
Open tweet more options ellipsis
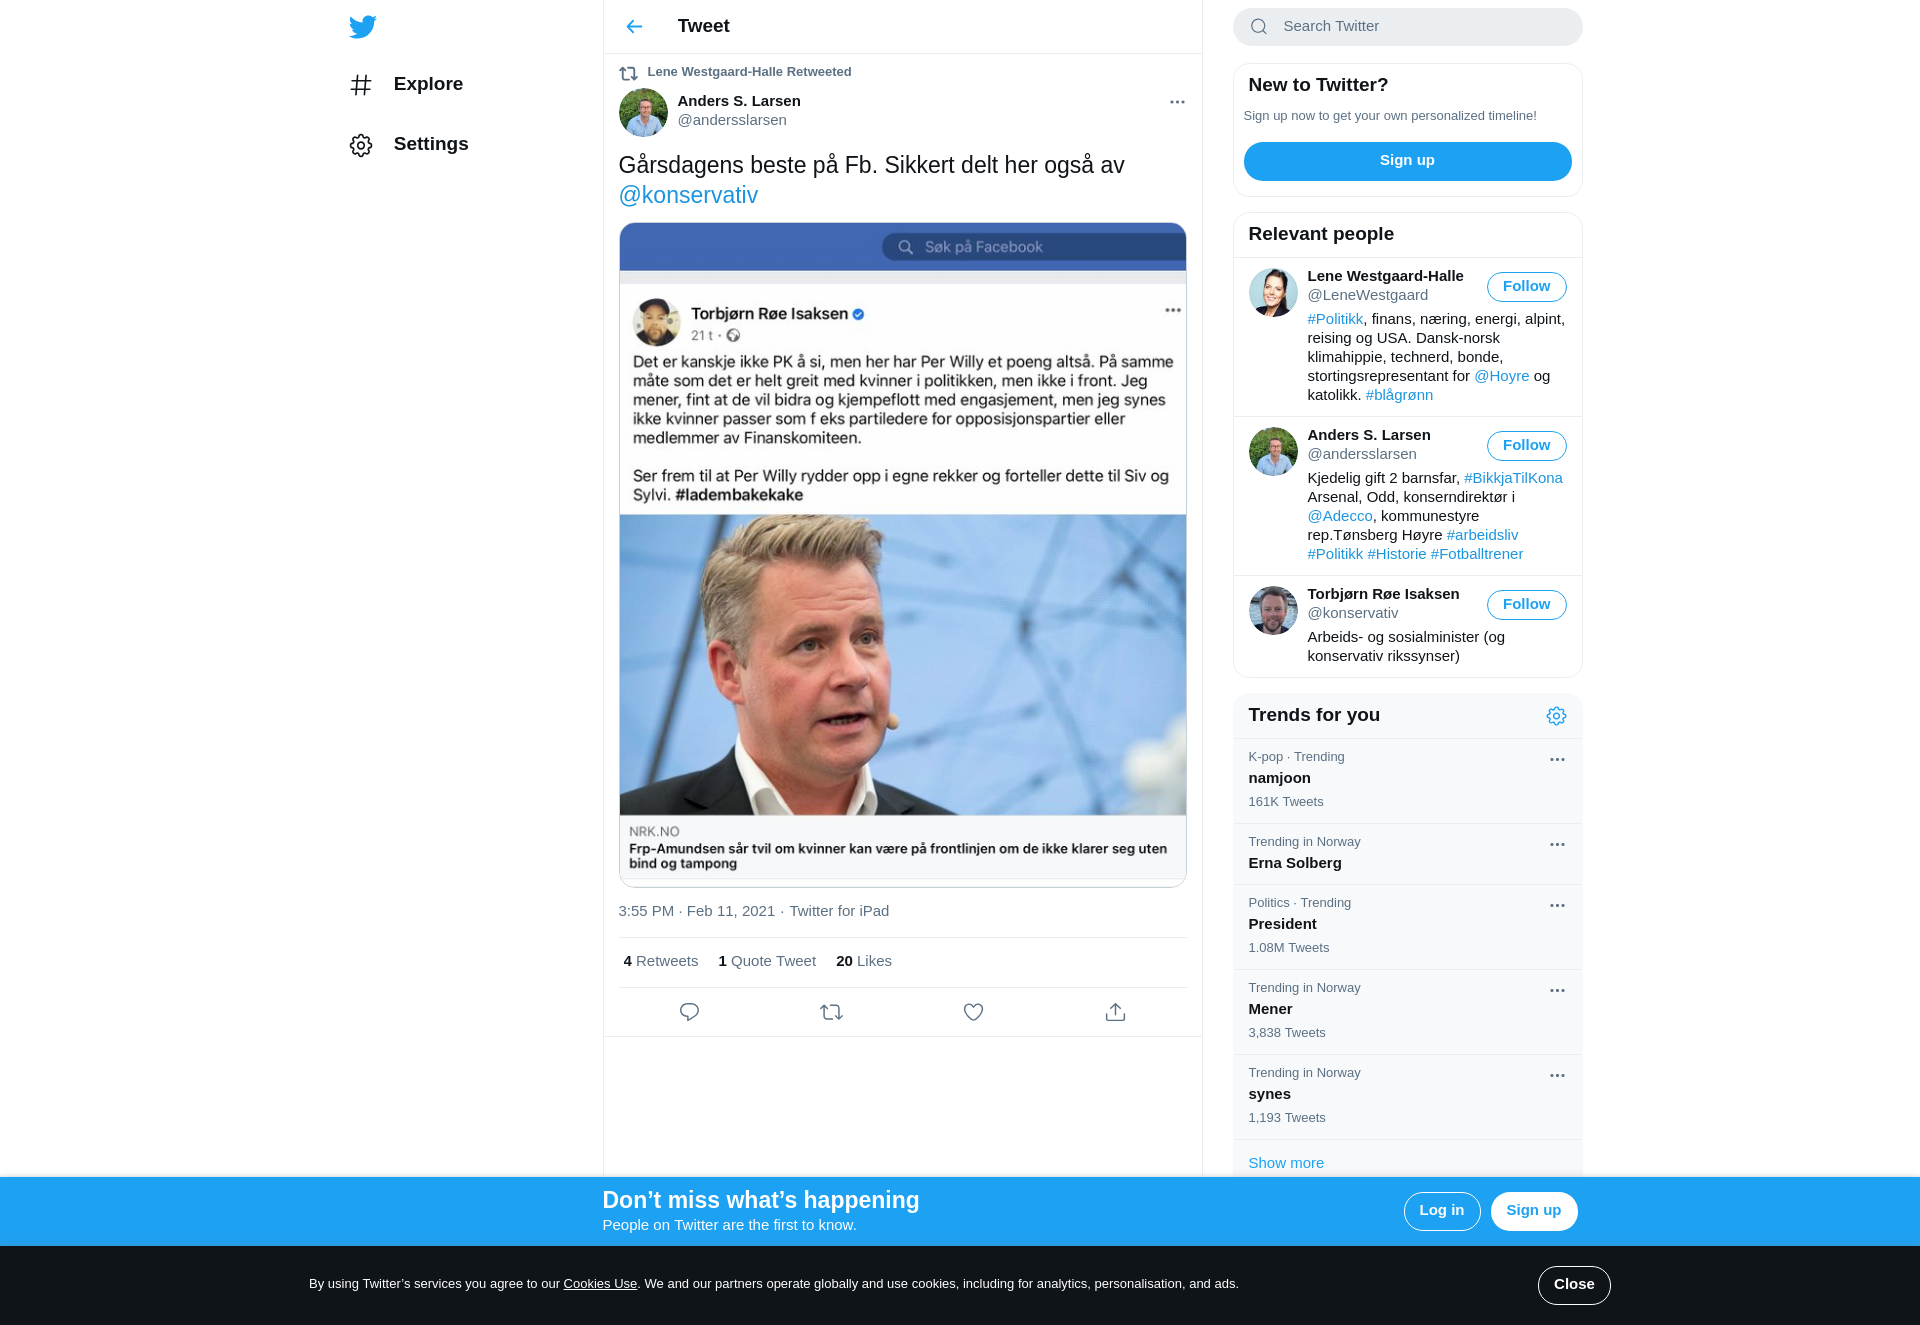pos(1177,102)
